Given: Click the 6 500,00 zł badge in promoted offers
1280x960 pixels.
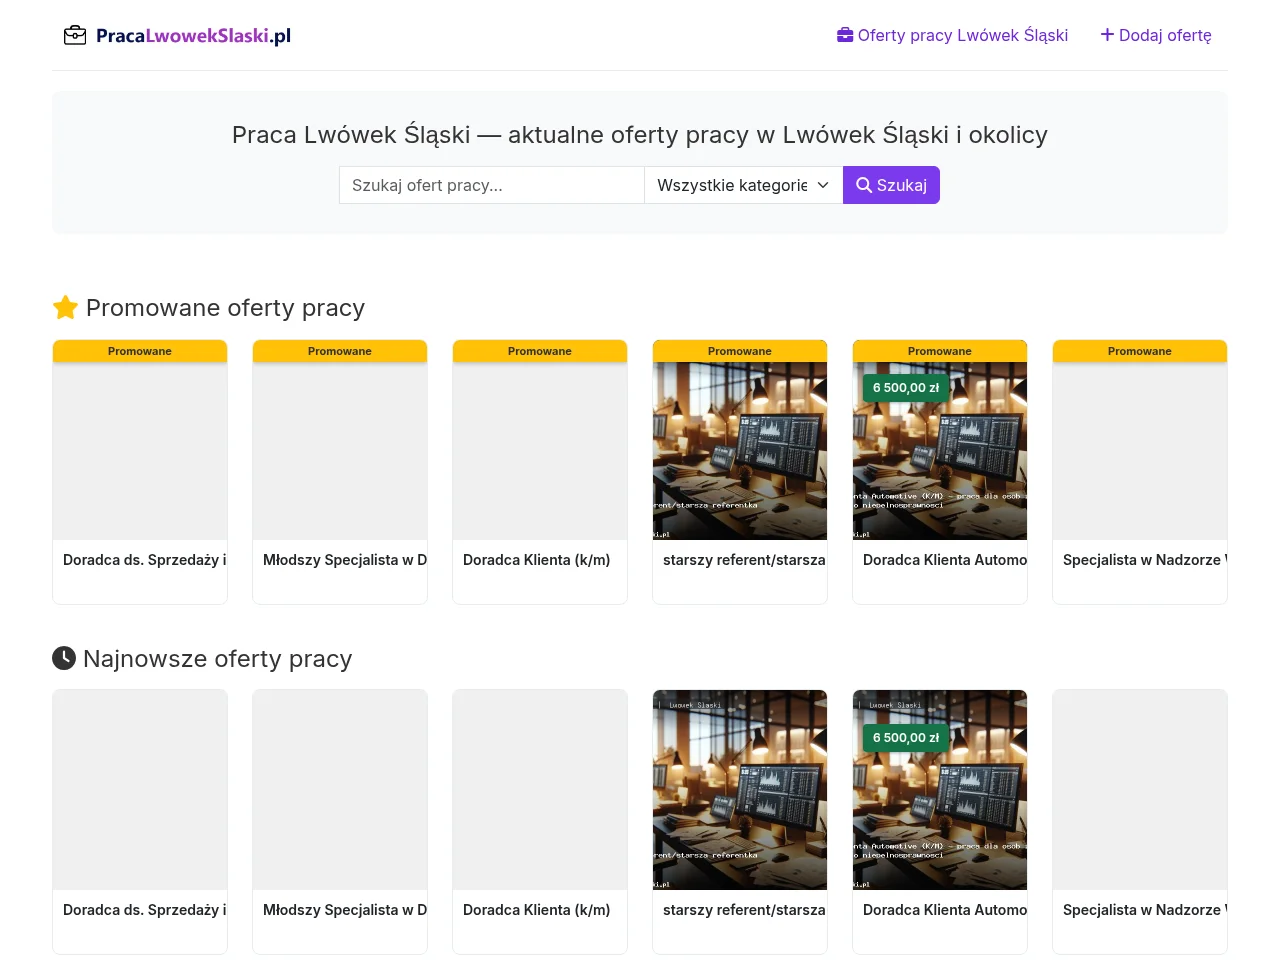Looking at the screenshot, I should pyautogui.click(x=906, y=388).
